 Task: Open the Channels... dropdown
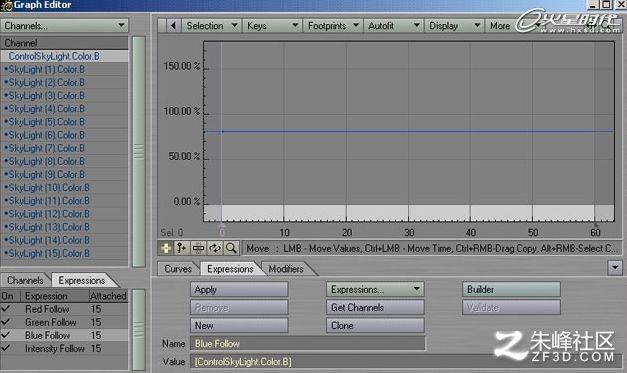pyautogui.click(x=64, y=26)
